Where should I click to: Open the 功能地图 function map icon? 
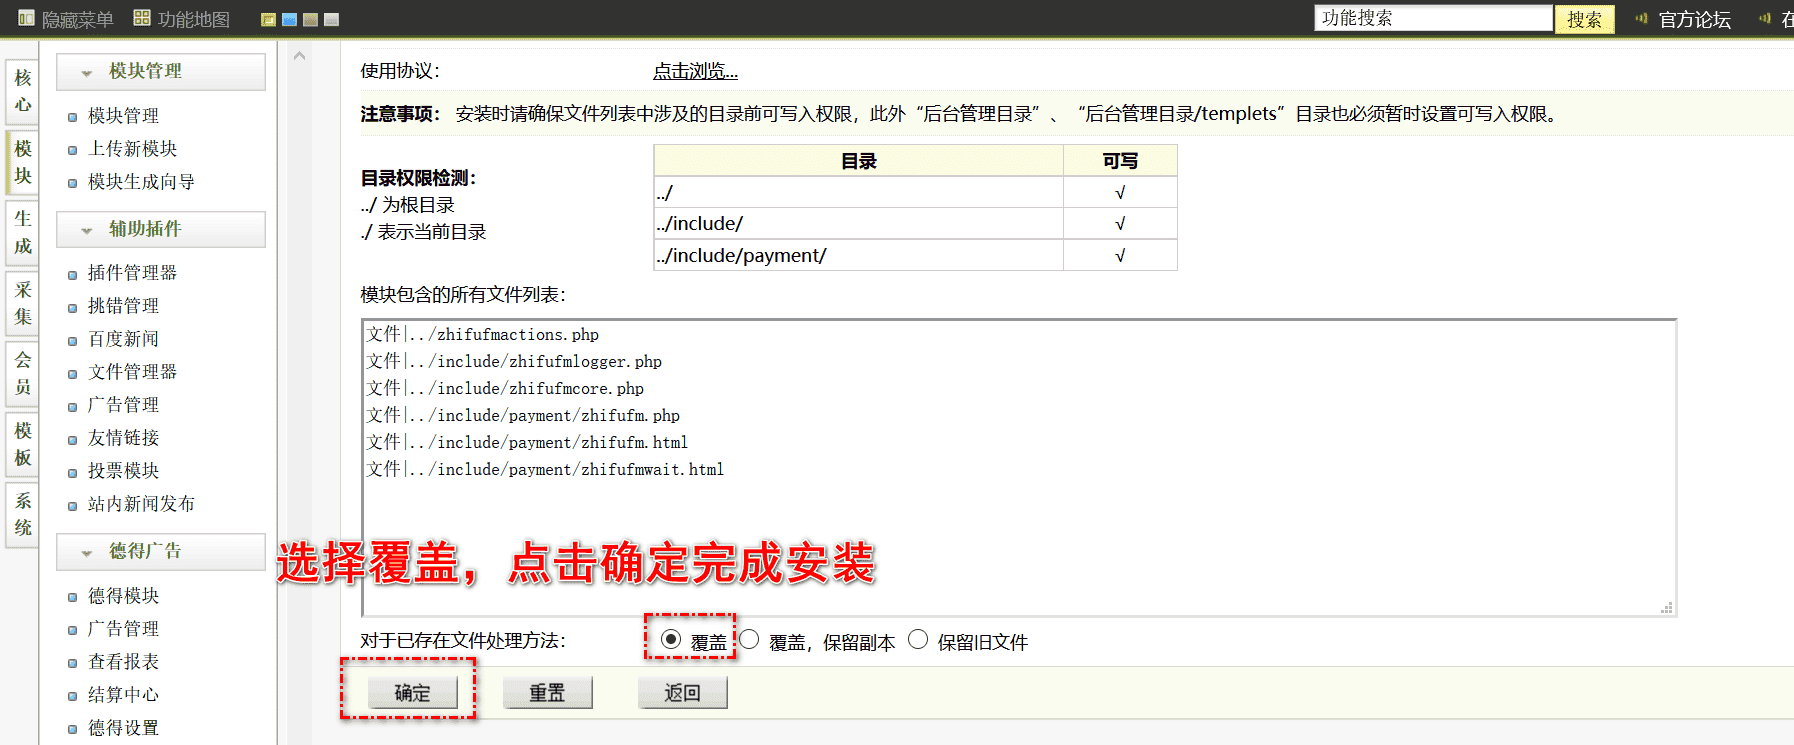[x=142, y=18]
